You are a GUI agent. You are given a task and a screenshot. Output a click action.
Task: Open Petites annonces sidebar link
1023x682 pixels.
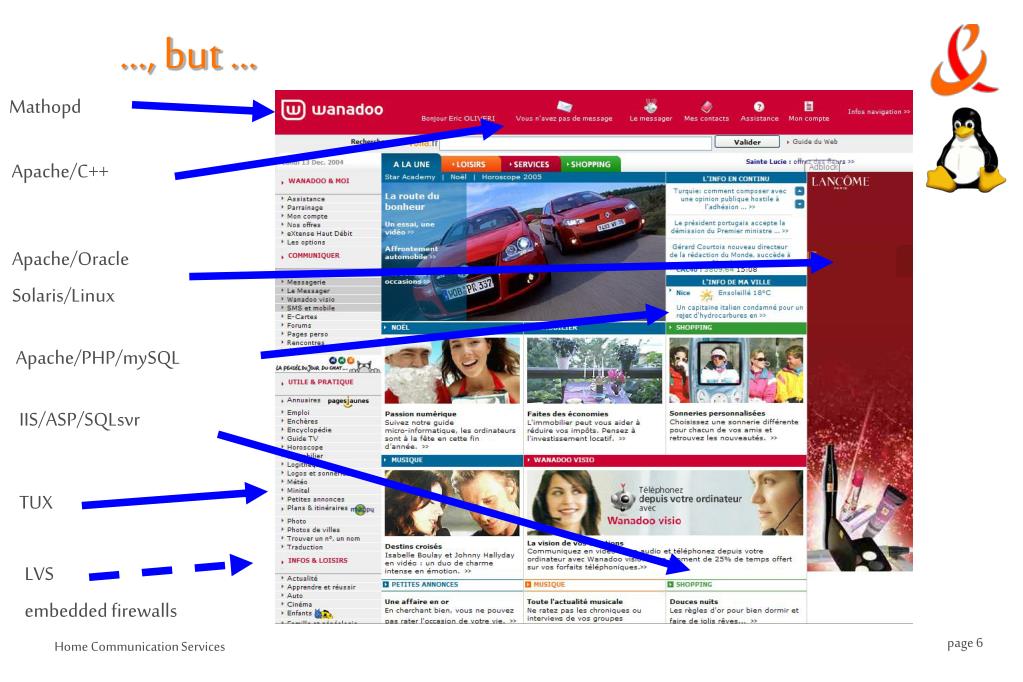(x=315, y=499)
